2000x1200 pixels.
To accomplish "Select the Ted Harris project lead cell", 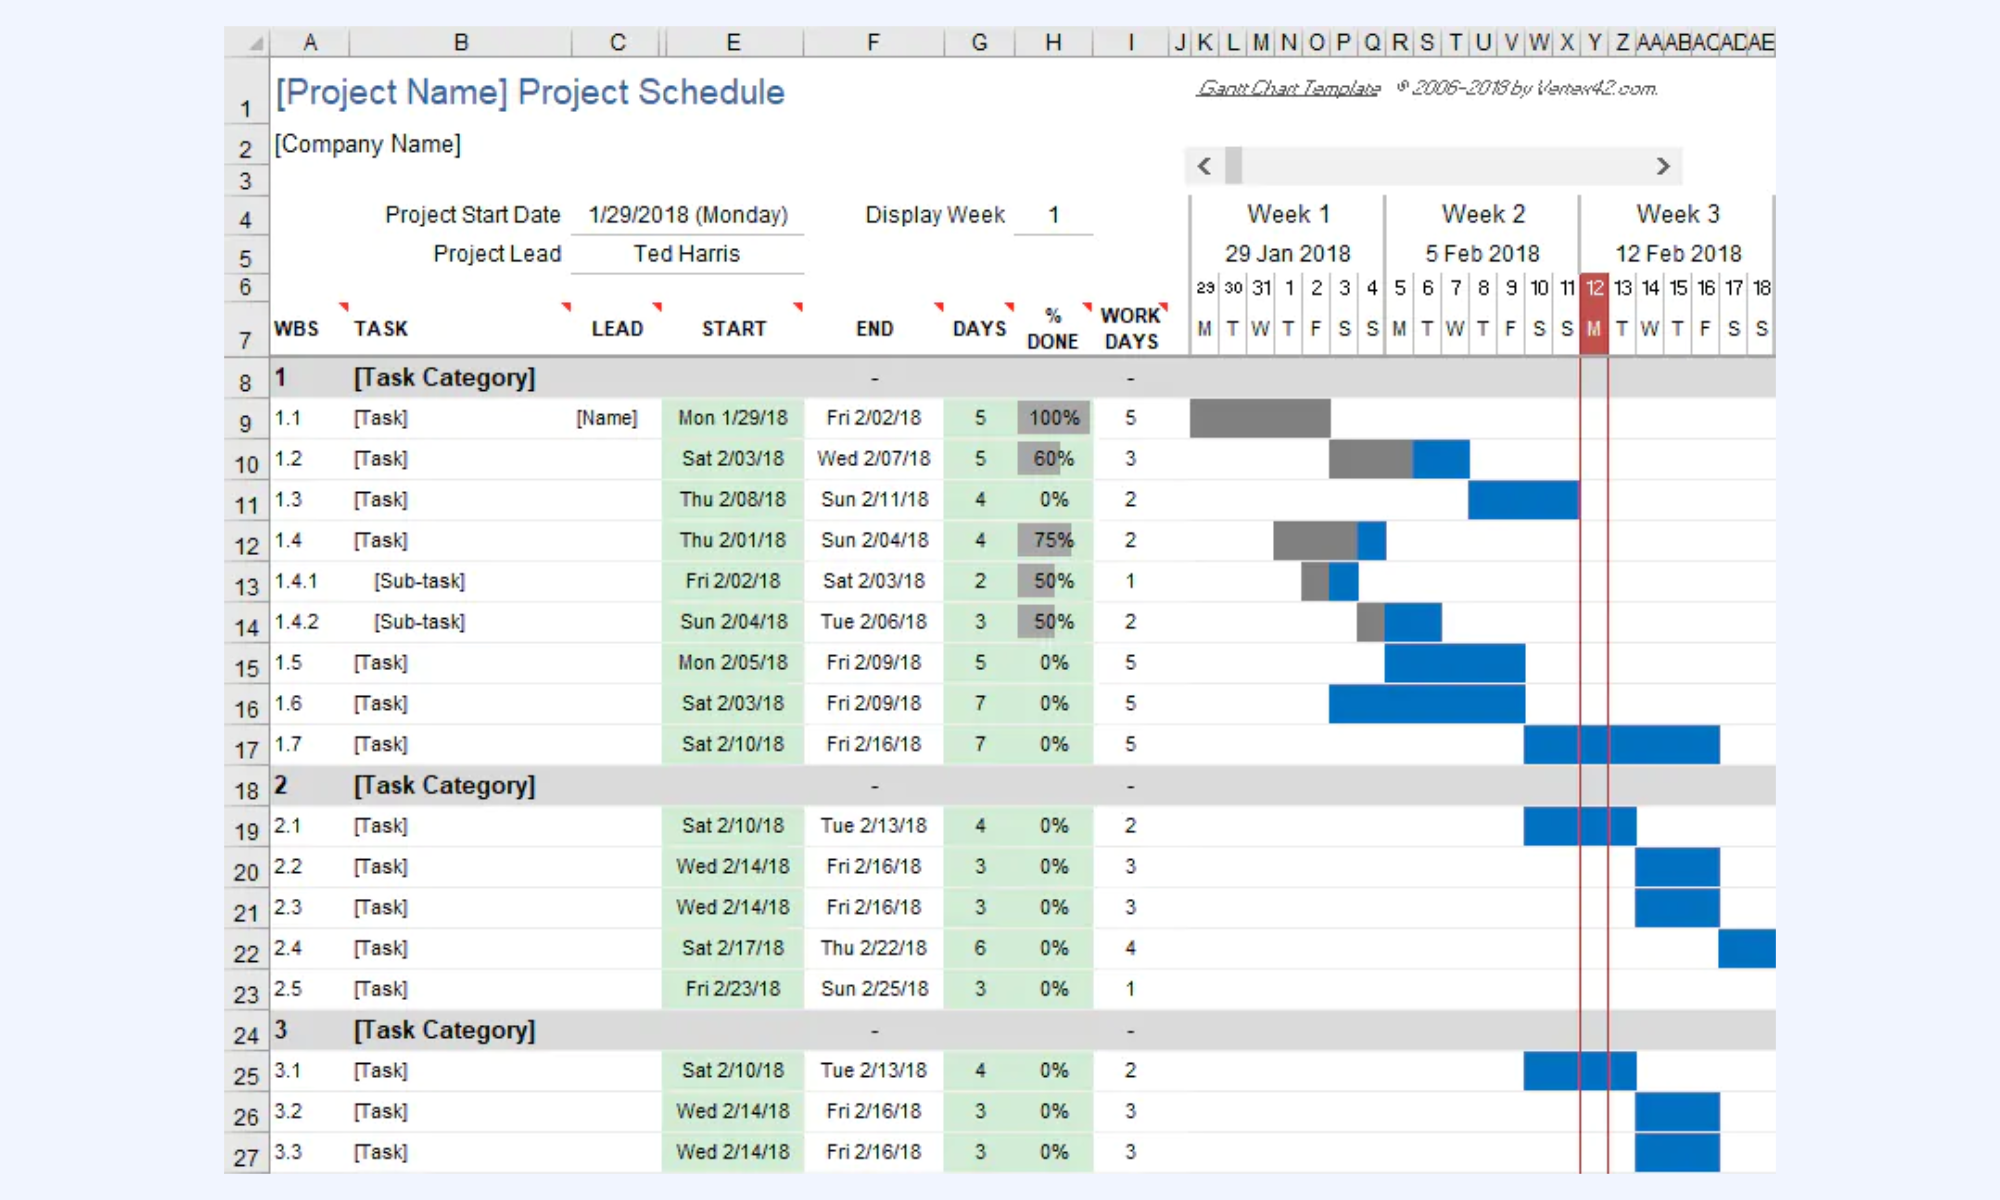I will (x=687, y=254).
